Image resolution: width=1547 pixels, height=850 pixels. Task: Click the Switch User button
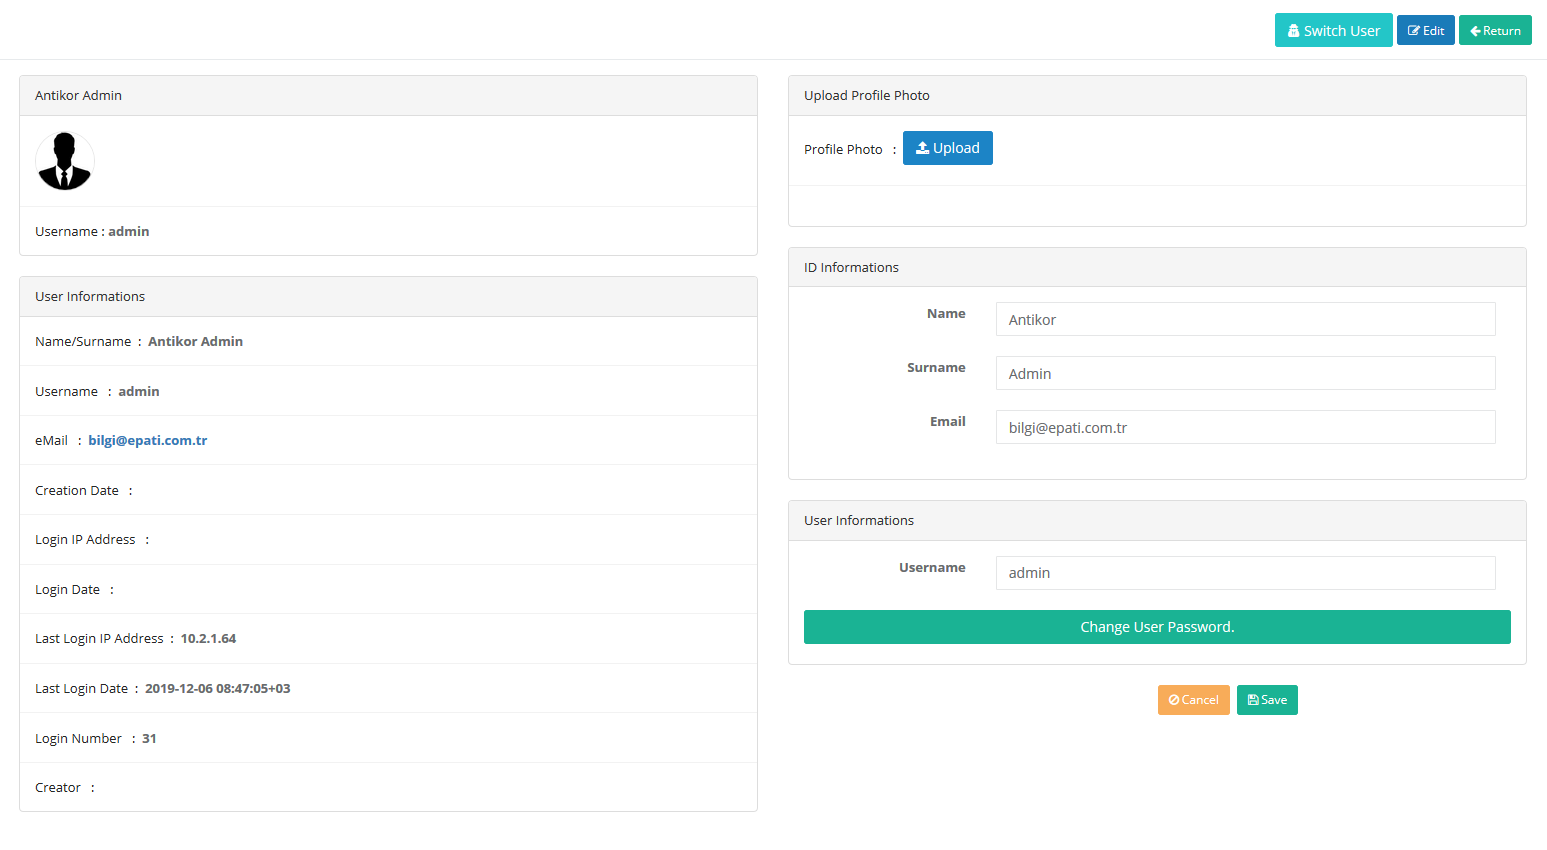tap(1333, 30)
